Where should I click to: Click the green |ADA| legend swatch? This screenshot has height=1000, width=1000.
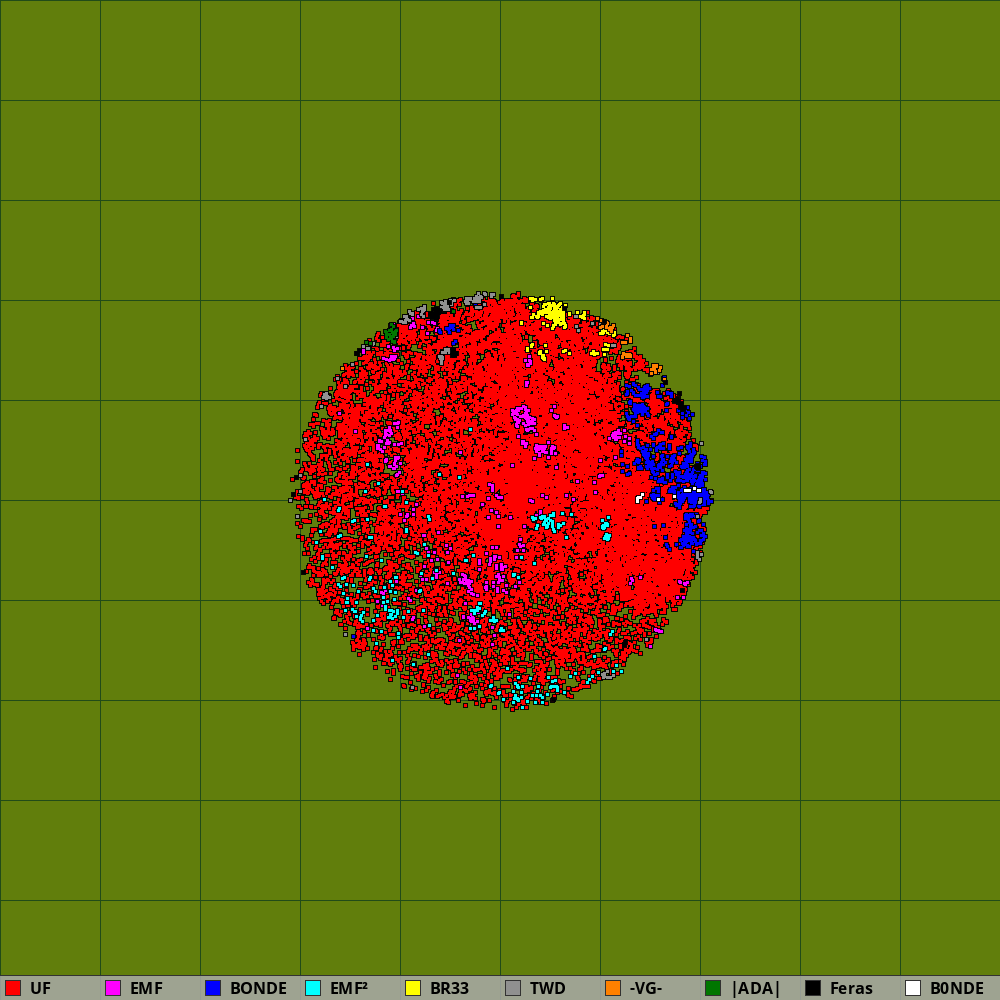click(x=713, y=988)
